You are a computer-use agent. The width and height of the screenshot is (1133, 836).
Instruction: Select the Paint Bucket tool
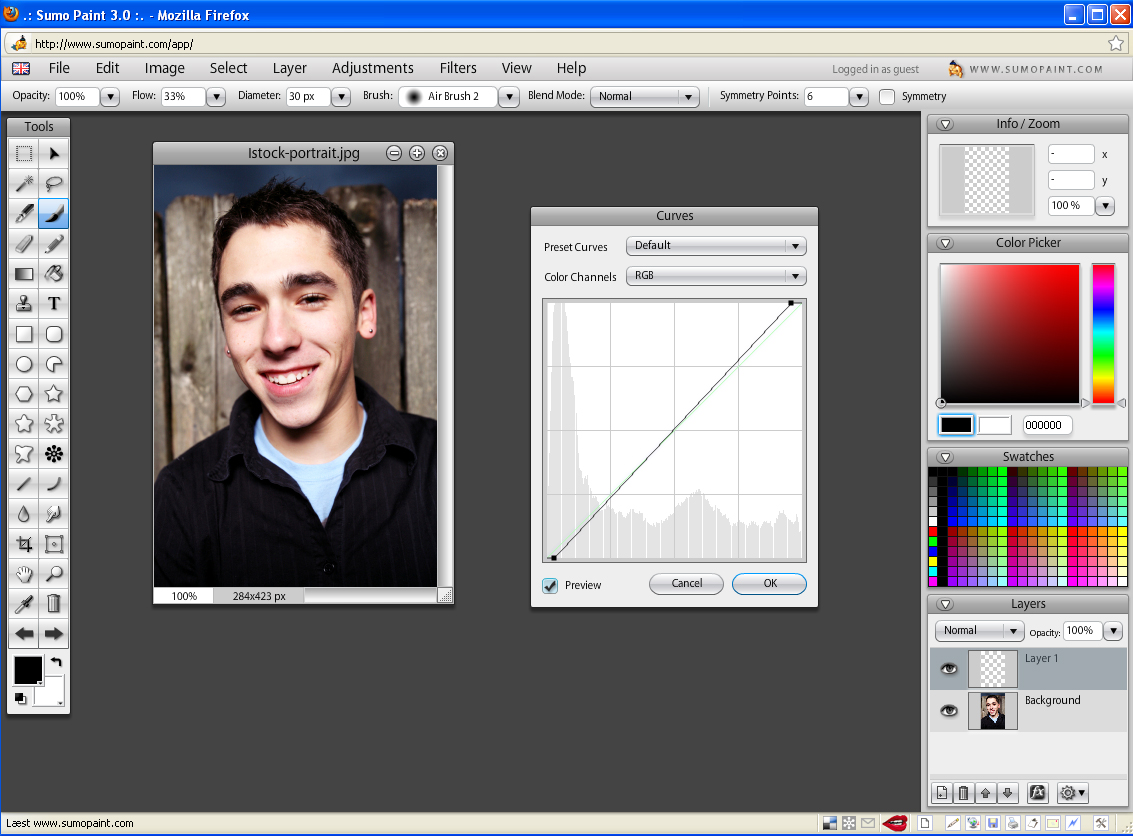click(x=54, y=274)
